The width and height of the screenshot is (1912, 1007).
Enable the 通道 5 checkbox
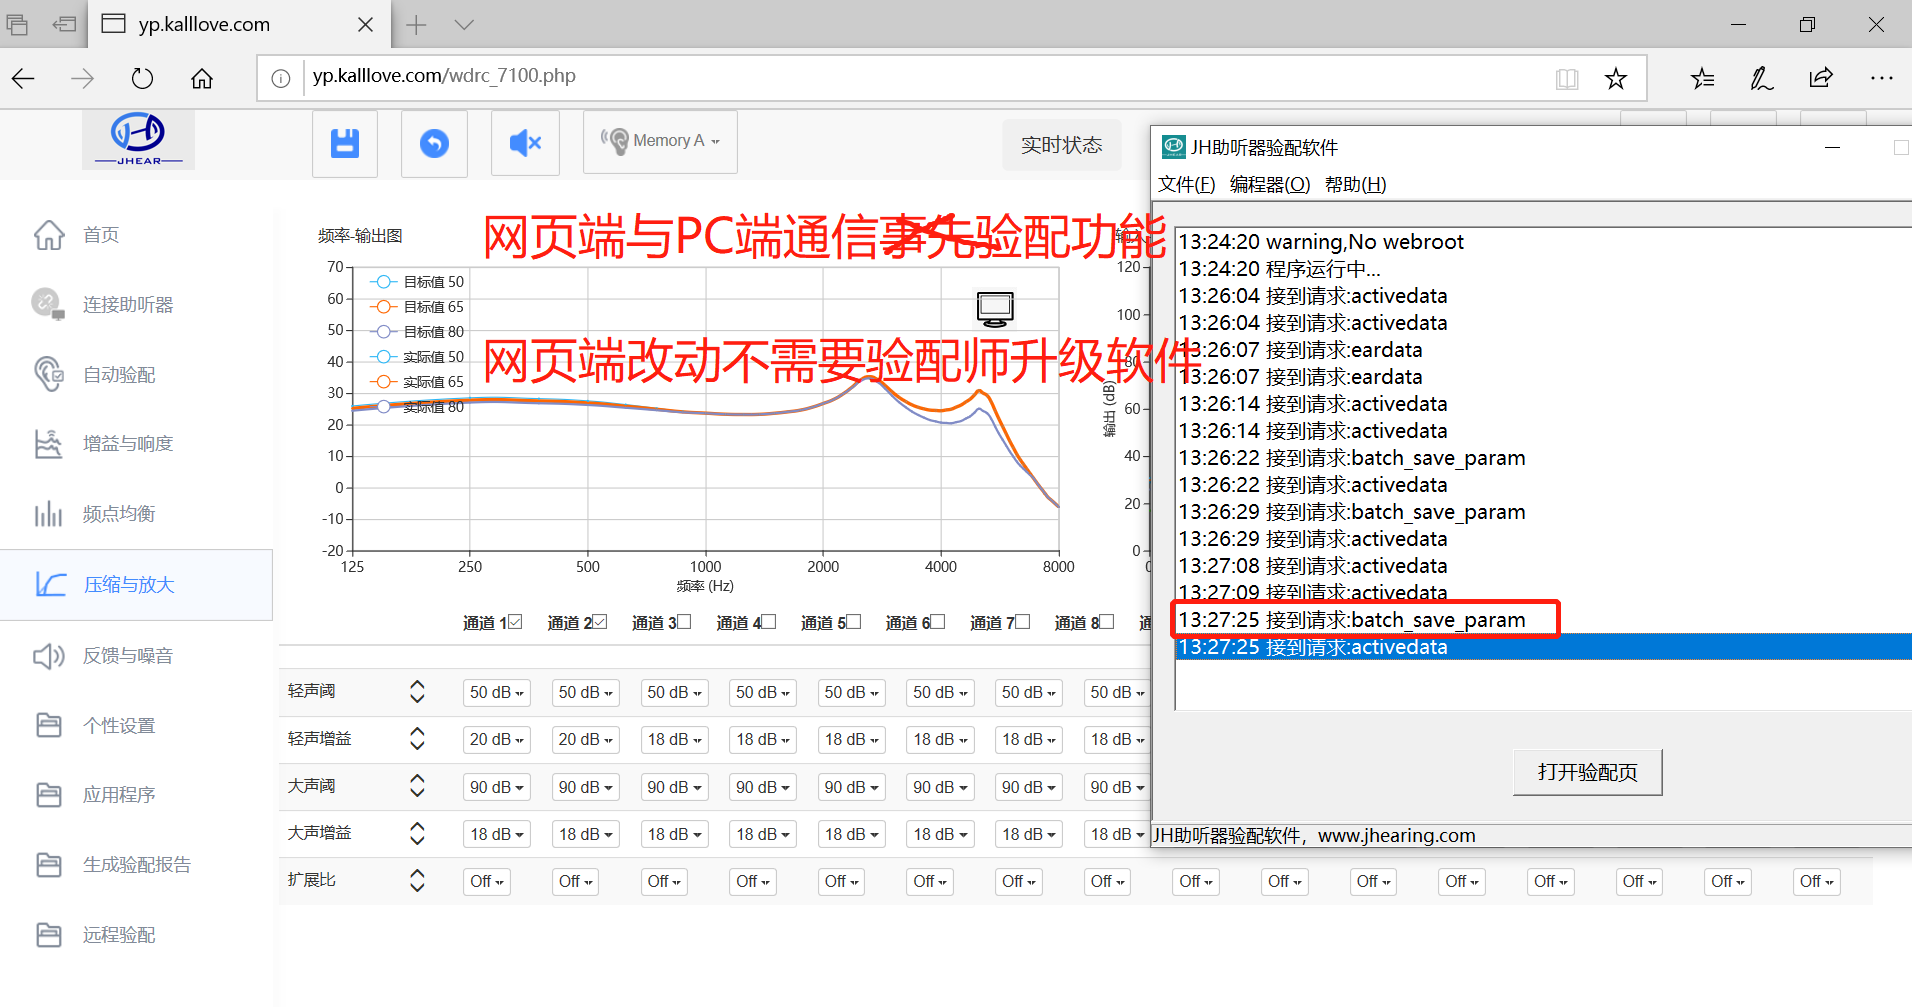click(x=854, y=622)
